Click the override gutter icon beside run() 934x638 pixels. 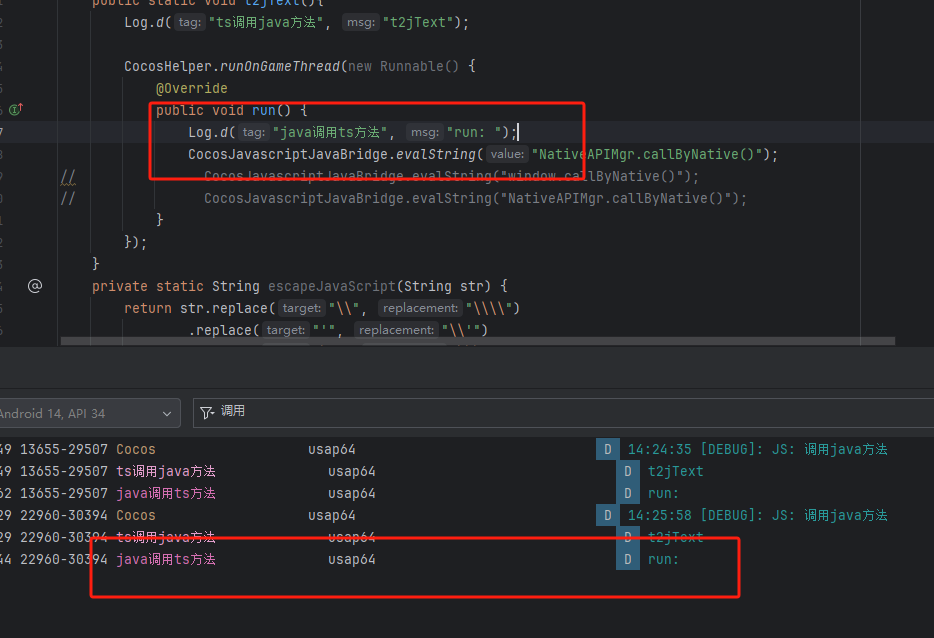pos(16,110)
